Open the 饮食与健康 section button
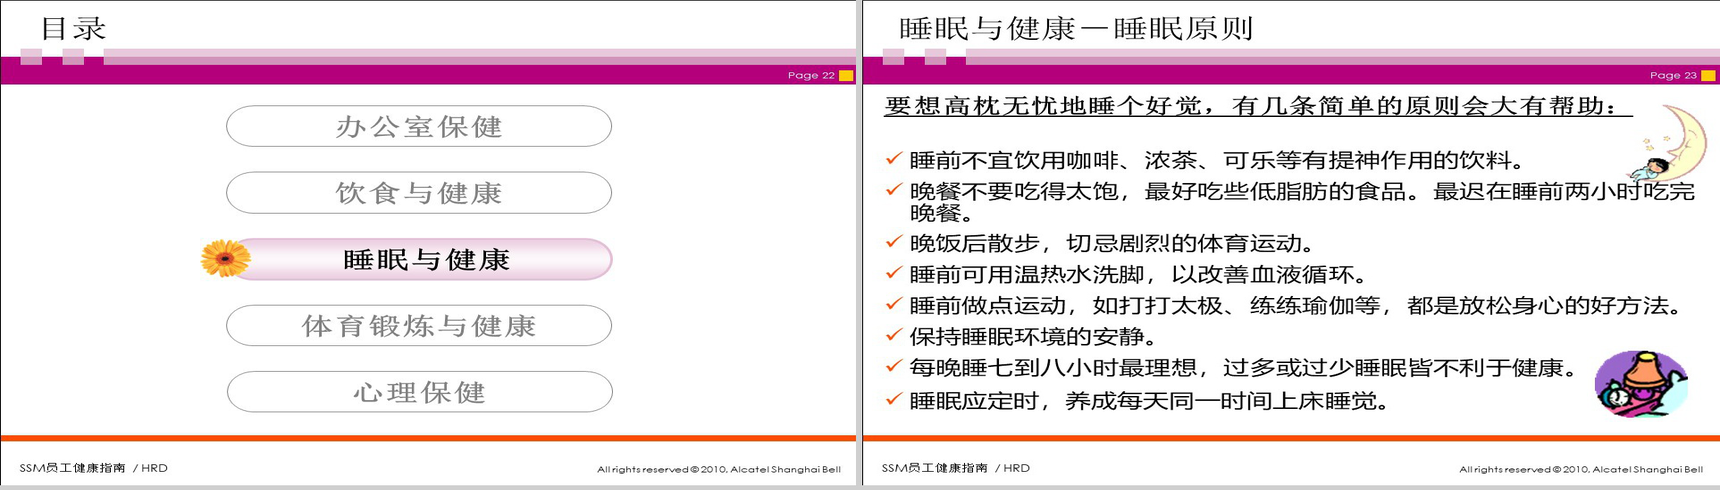1720x490 pixels. (419, 193)
